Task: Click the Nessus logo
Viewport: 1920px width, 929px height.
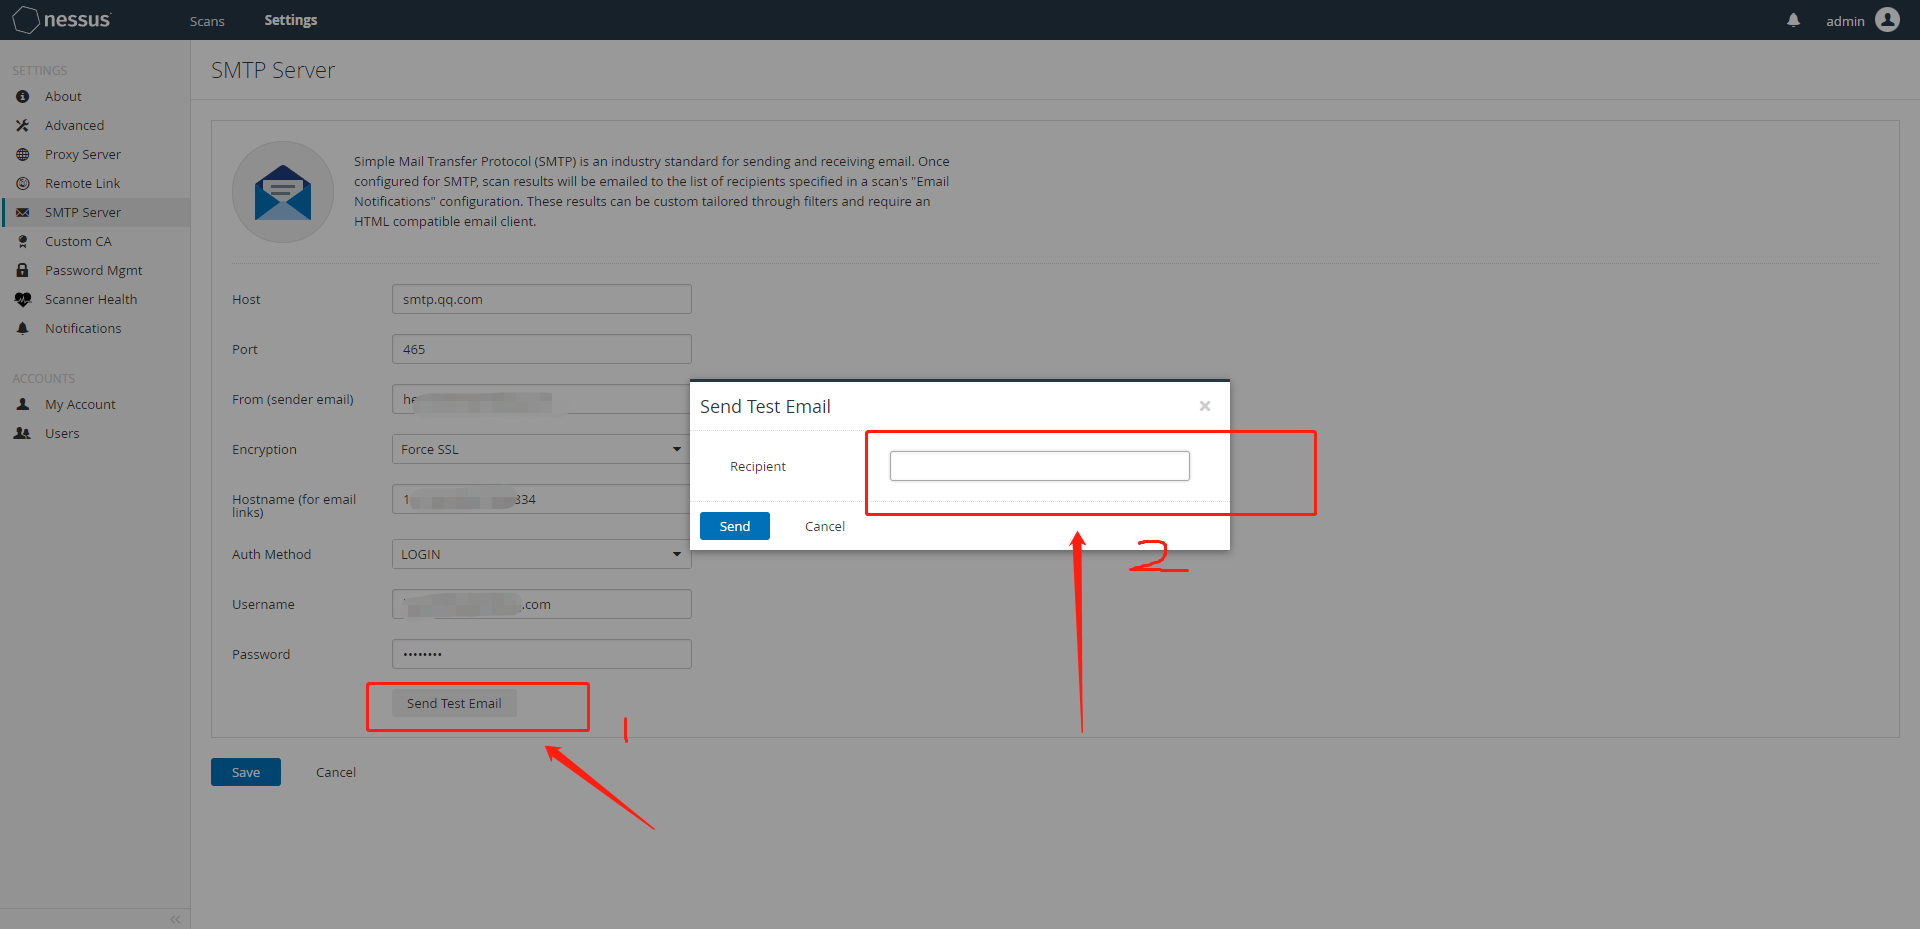Action: pos(62,20)
